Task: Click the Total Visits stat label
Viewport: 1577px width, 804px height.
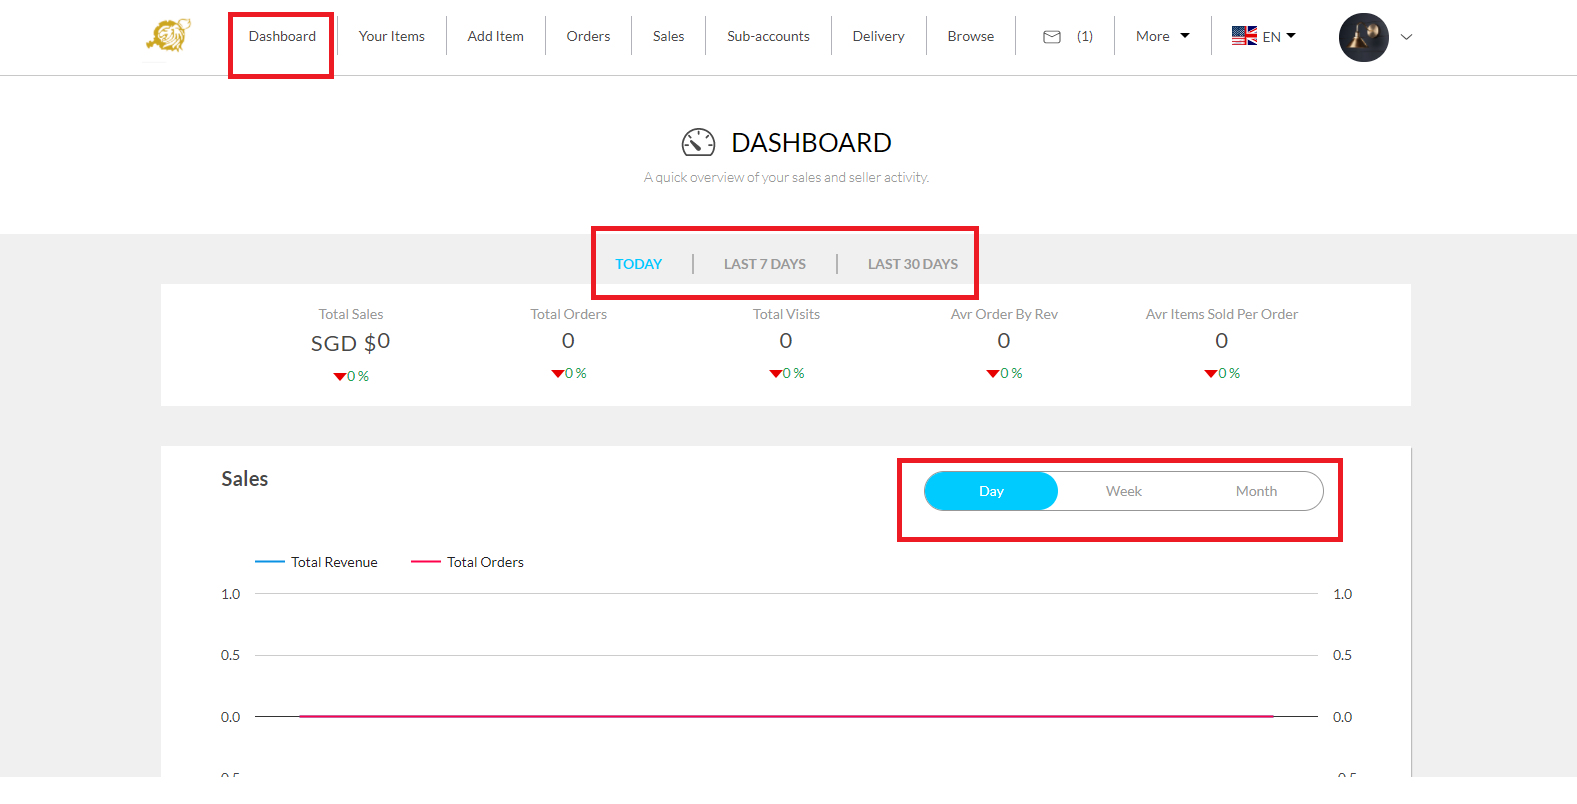Action: pyautogui.click(x=786, y=314)
